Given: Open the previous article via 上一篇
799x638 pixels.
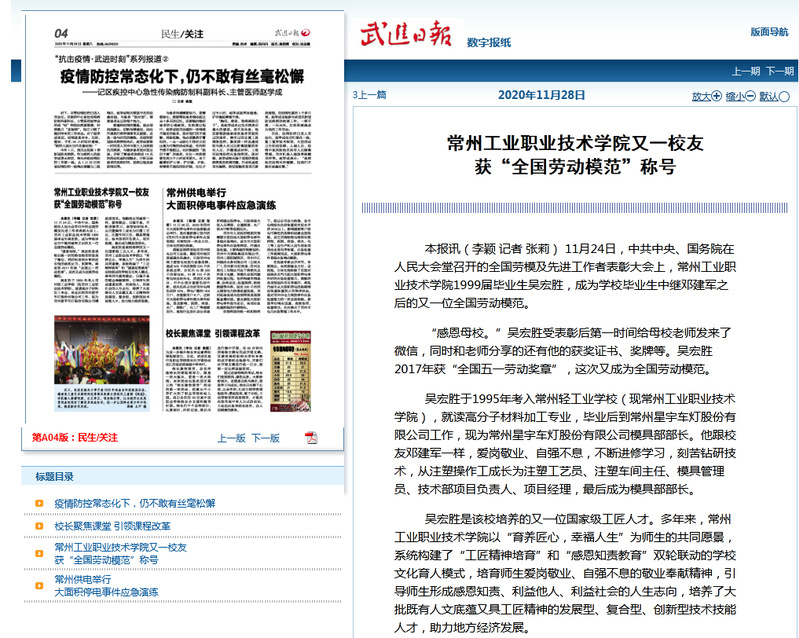Looking at the screenshot, I should (369, 95).
